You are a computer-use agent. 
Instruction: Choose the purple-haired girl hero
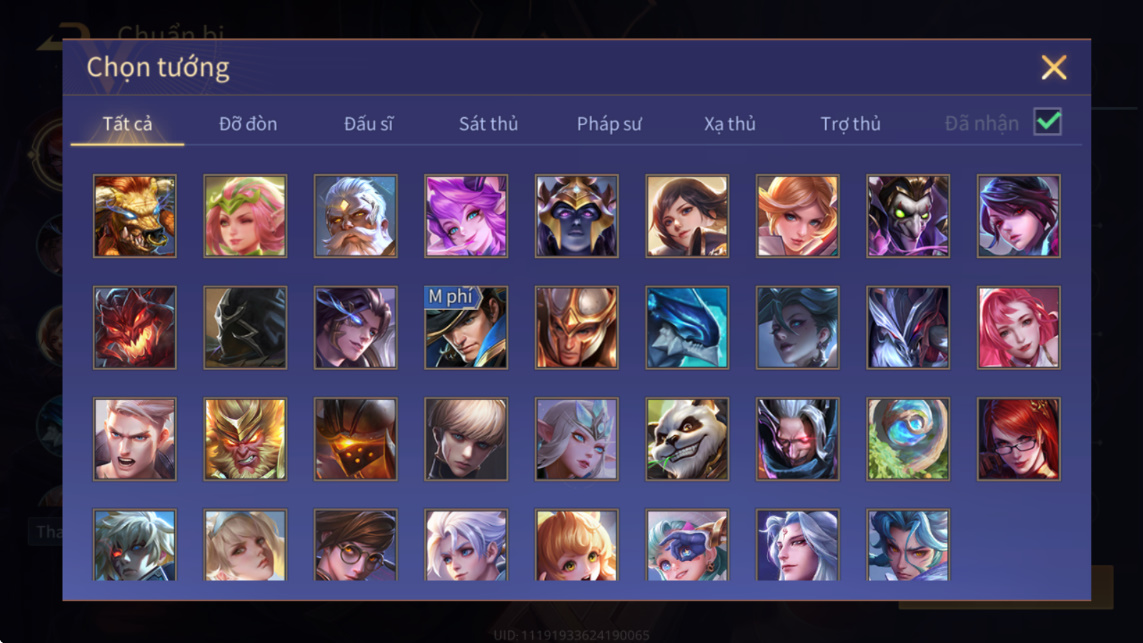(466, 216)
